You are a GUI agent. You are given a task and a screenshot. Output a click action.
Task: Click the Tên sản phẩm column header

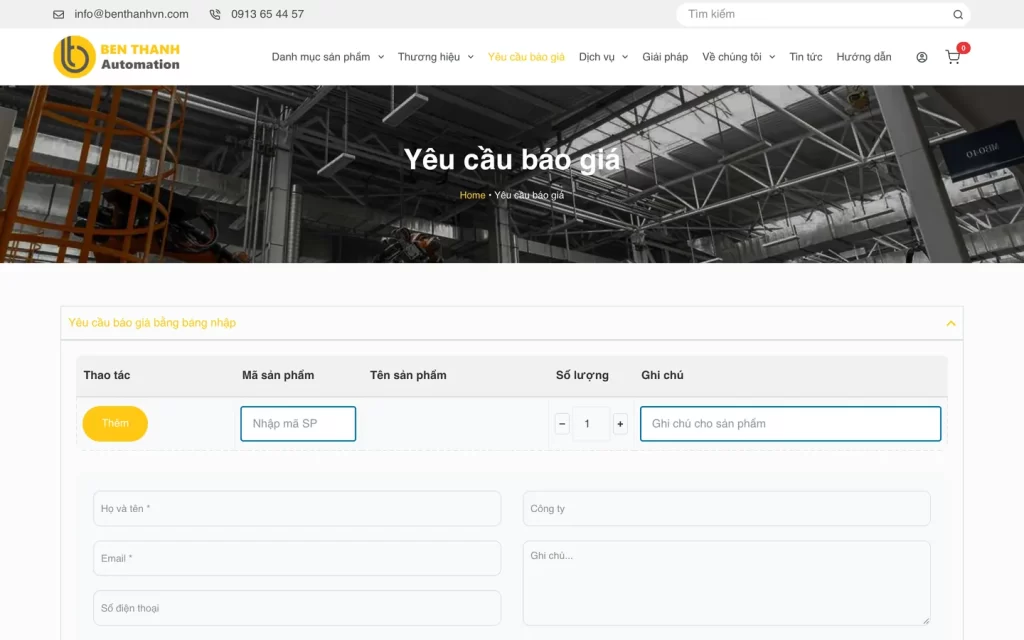(408, 376)
